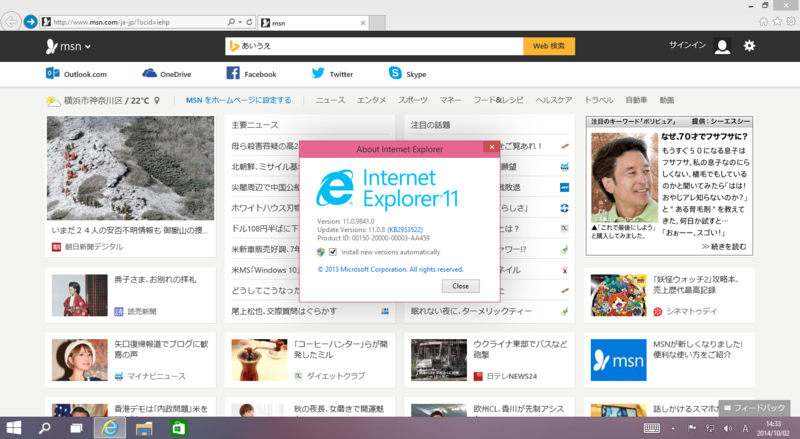
Task: Click the Web 検索 search button
Action: point(549,46)
